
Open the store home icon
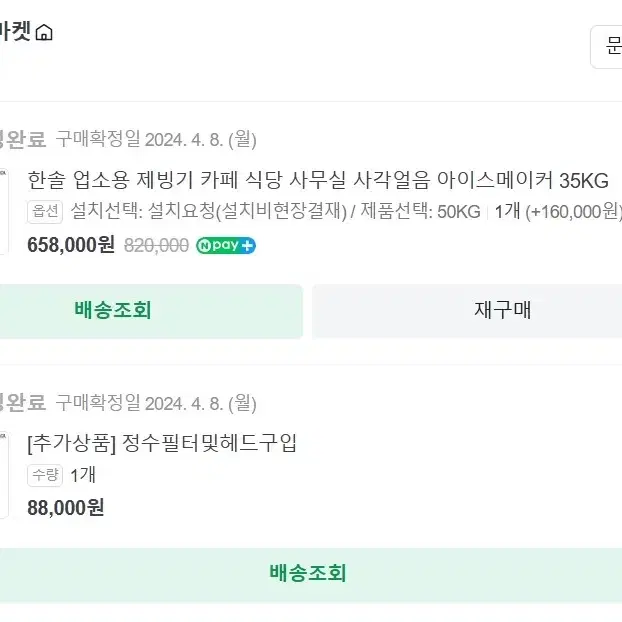pos(44,33)
